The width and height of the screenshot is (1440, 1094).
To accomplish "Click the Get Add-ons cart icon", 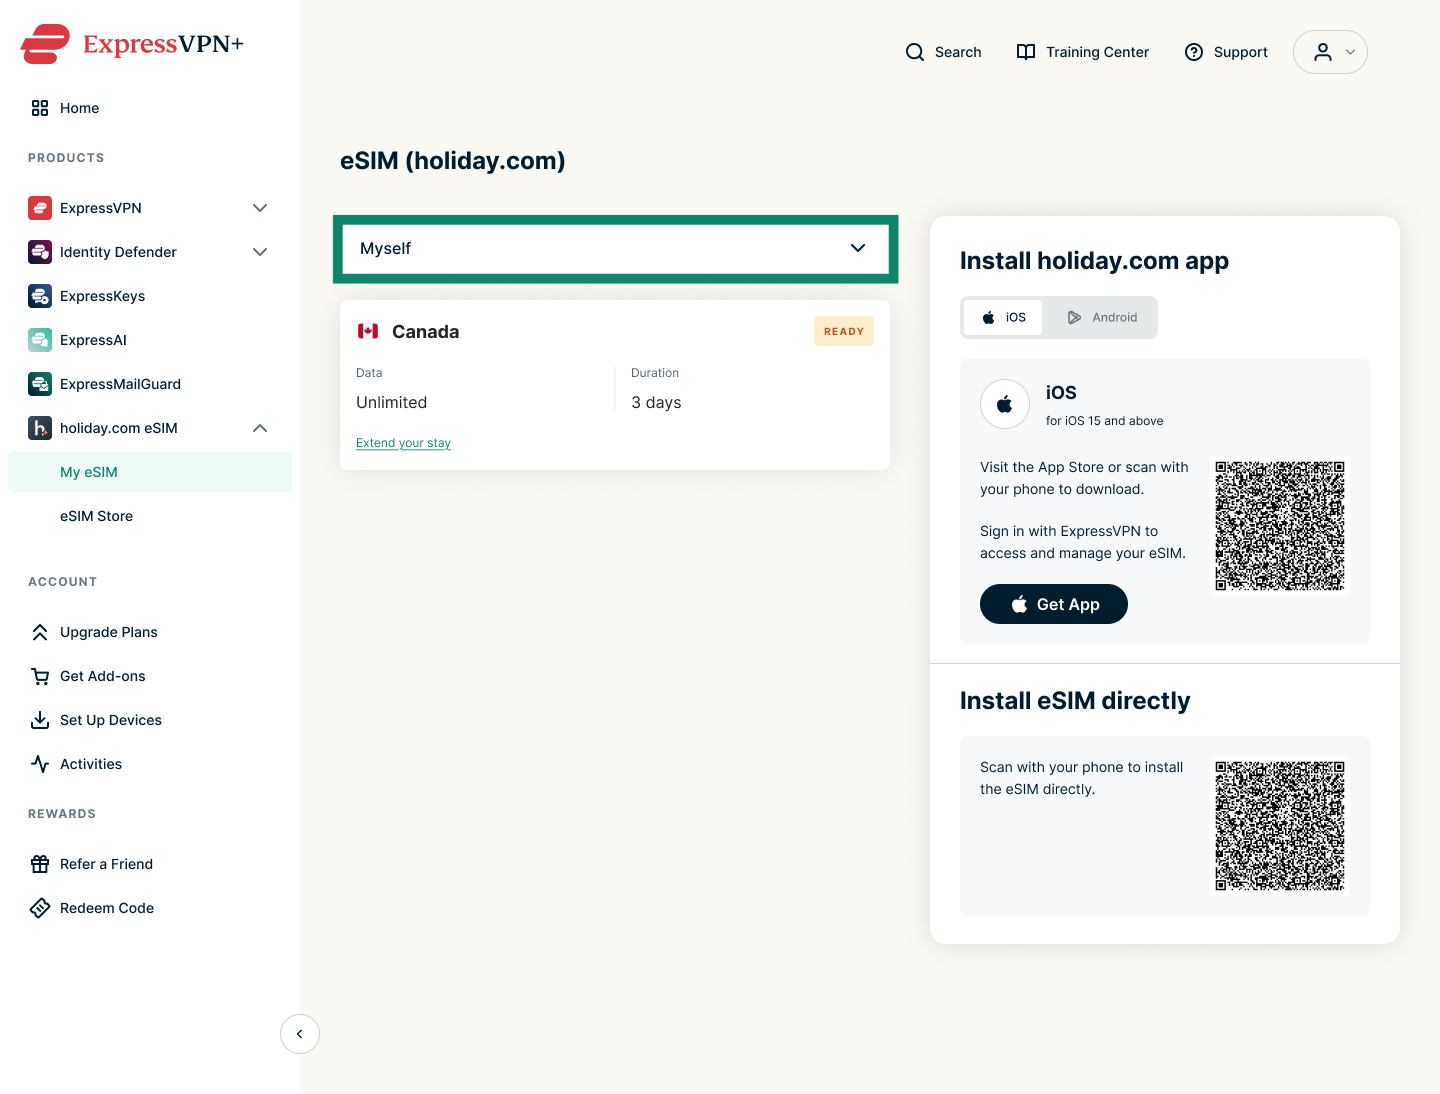I will point(40,676).
